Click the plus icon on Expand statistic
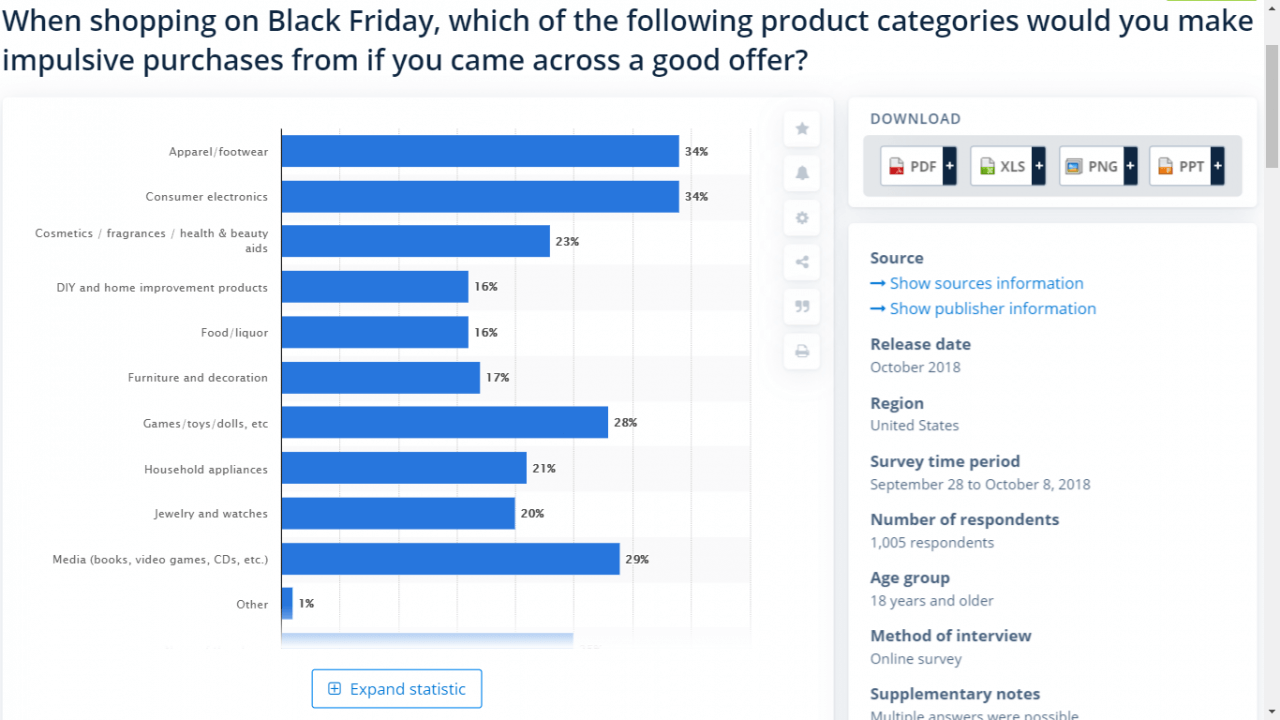Screen dimensions: 1280x720 [x=334, y=689]
